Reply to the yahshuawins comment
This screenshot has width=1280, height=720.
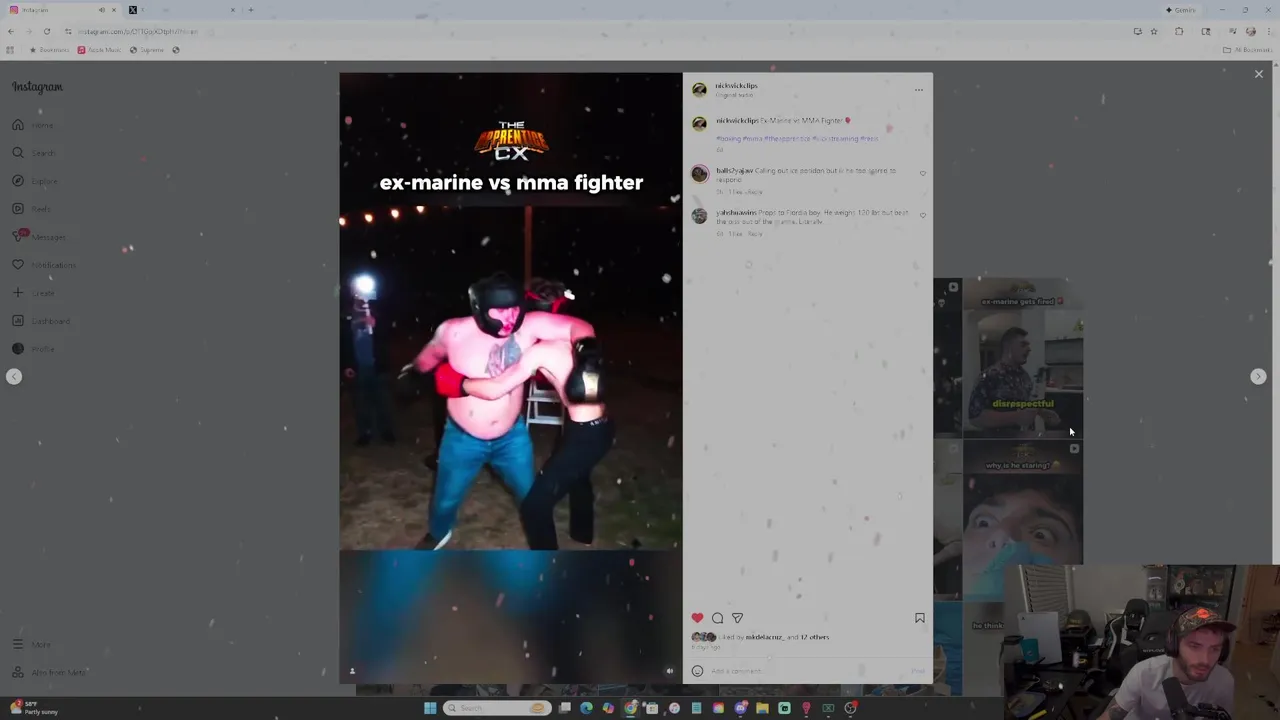pyautogui.click(x=755, y=234)
